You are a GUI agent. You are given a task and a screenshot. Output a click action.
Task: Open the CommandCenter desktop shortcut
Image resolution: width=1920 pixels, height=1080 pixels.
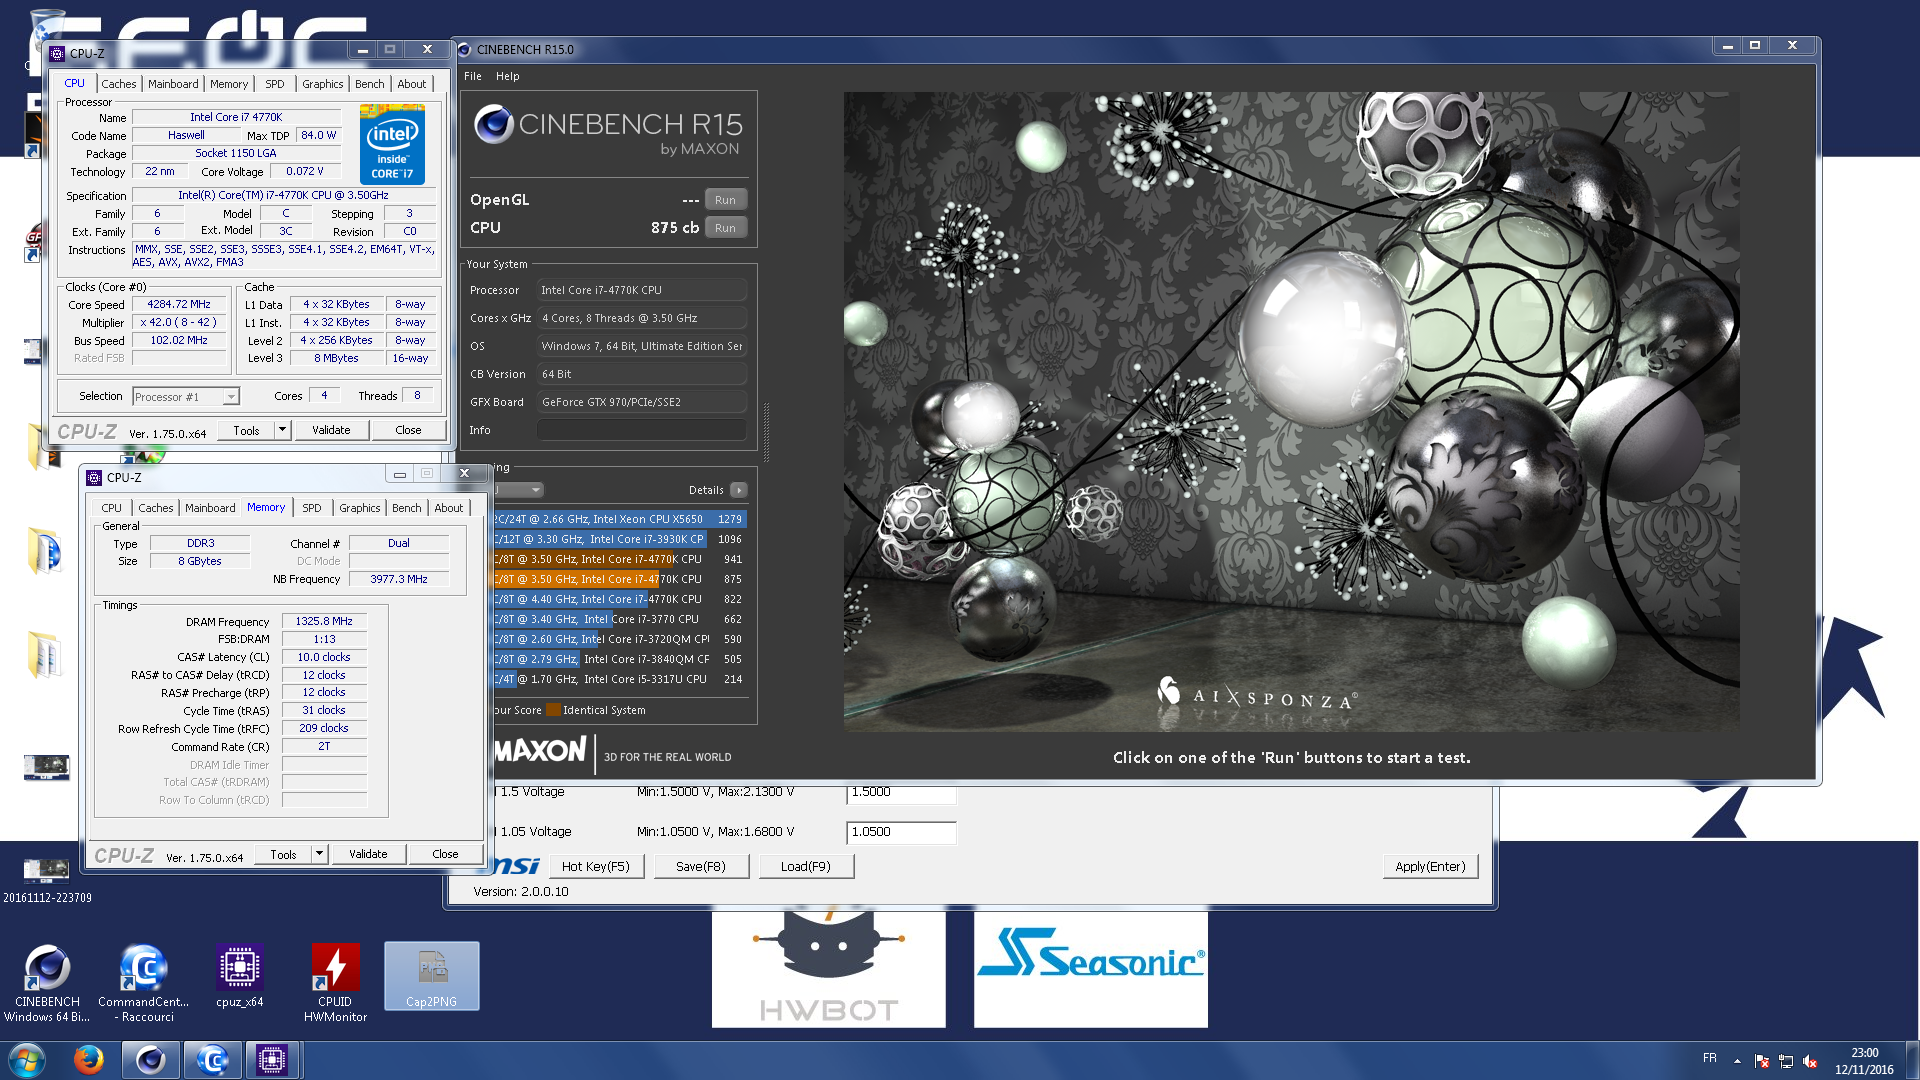point(143,983)
